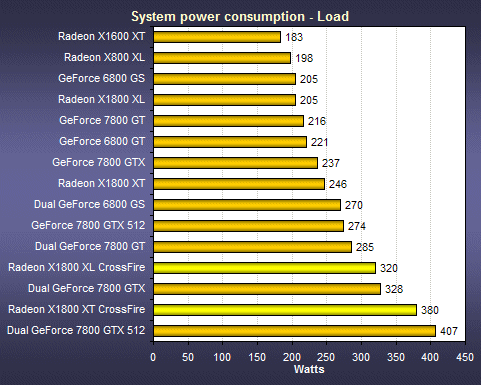481x385 pixels.
Task: Click the value '246'
Action: pyautogui.click(x=338, y=184)
